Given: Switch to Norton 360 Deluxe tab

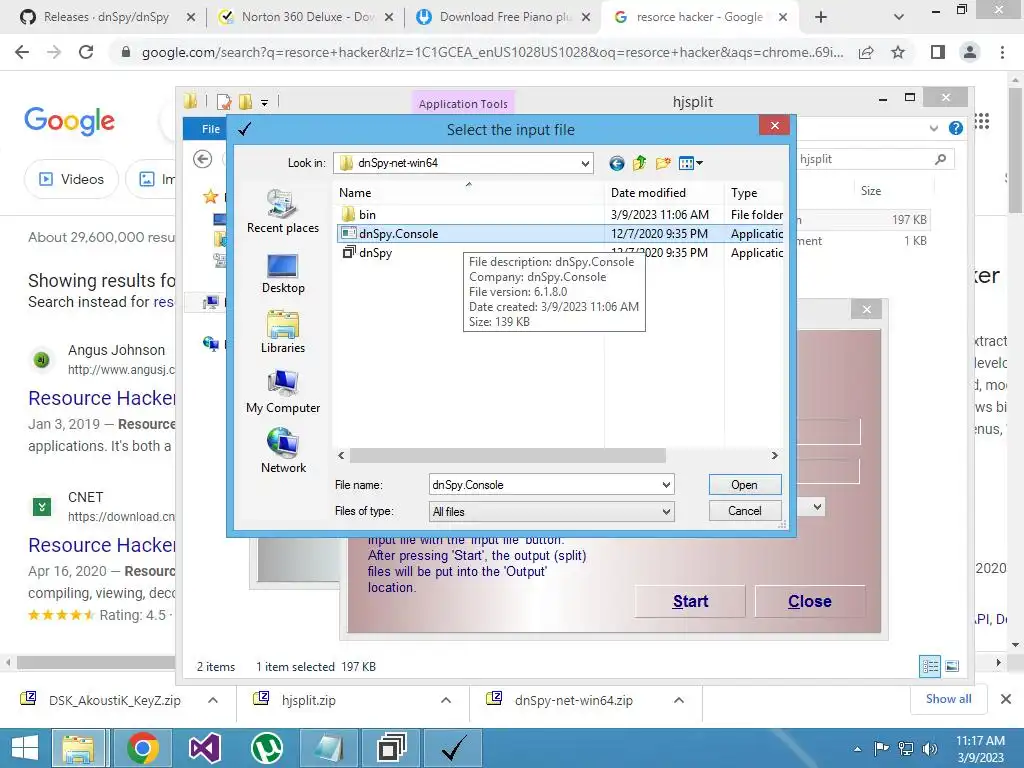Looking at the screenshot, I should click(x=307, y=17).
